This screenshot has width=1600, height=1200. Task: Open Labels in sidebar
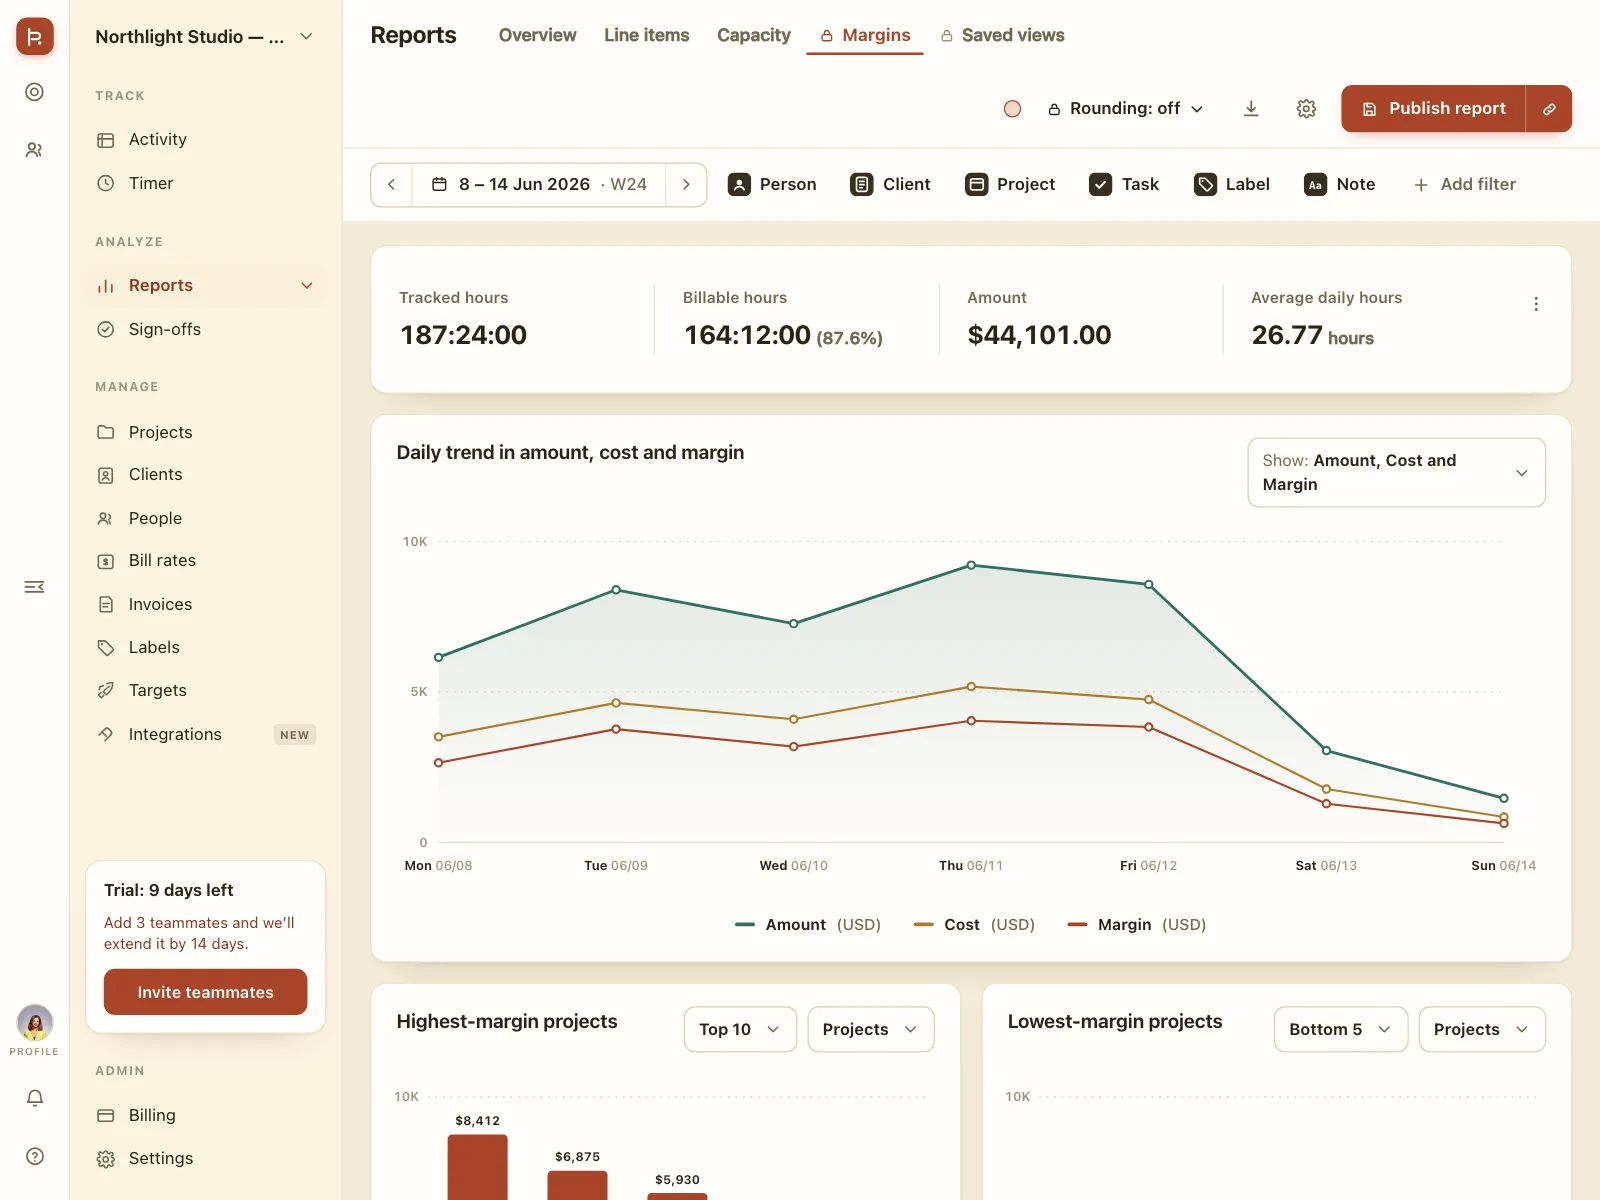(205, 648)
